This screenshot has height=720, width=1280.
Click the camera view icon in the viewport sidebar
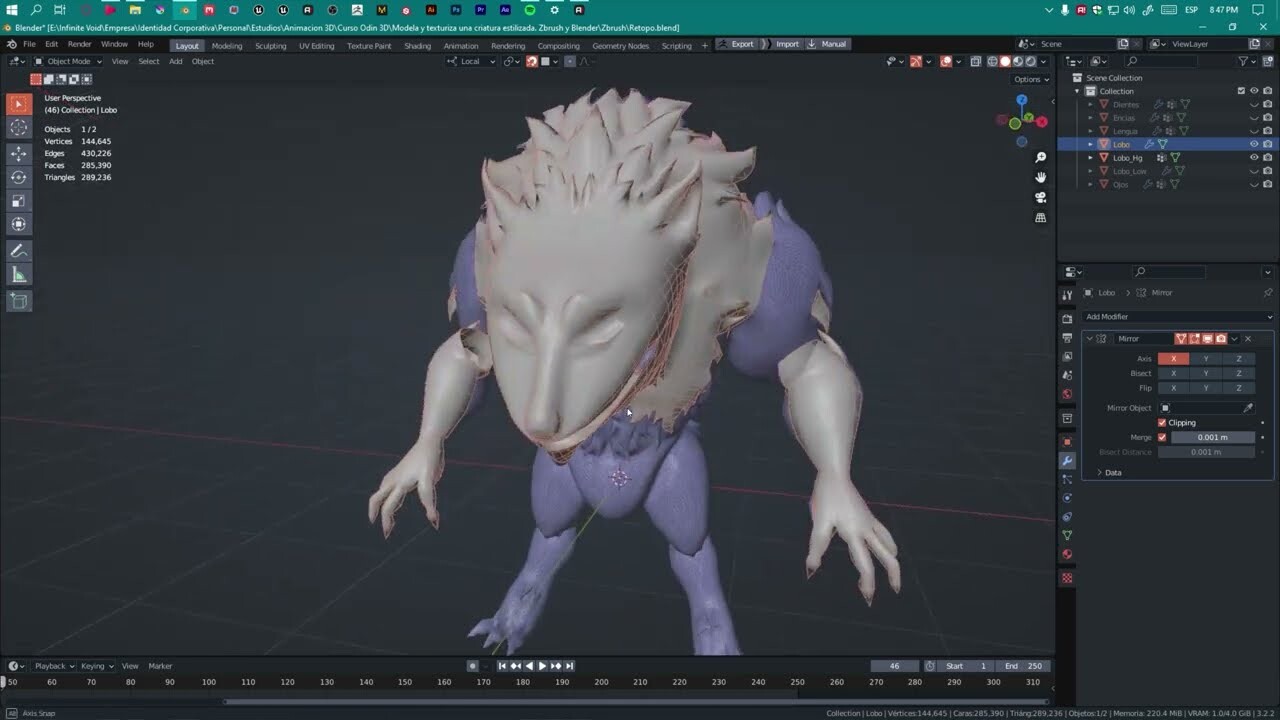1040,197
